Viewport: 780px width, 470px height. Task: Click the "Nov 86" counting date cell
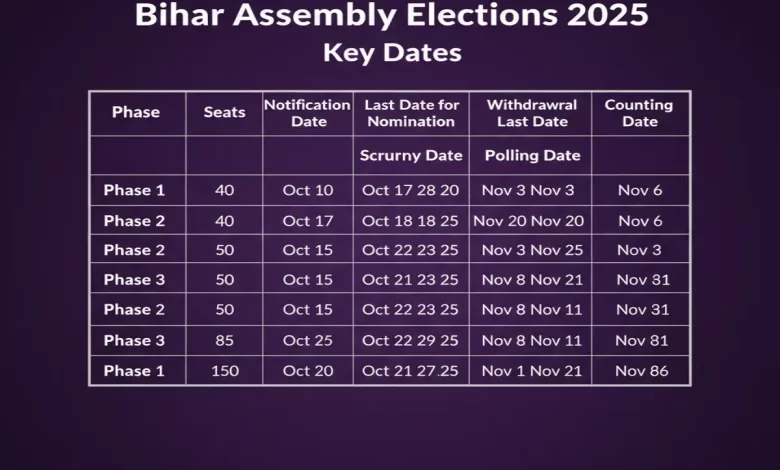(x=642, y=370)
